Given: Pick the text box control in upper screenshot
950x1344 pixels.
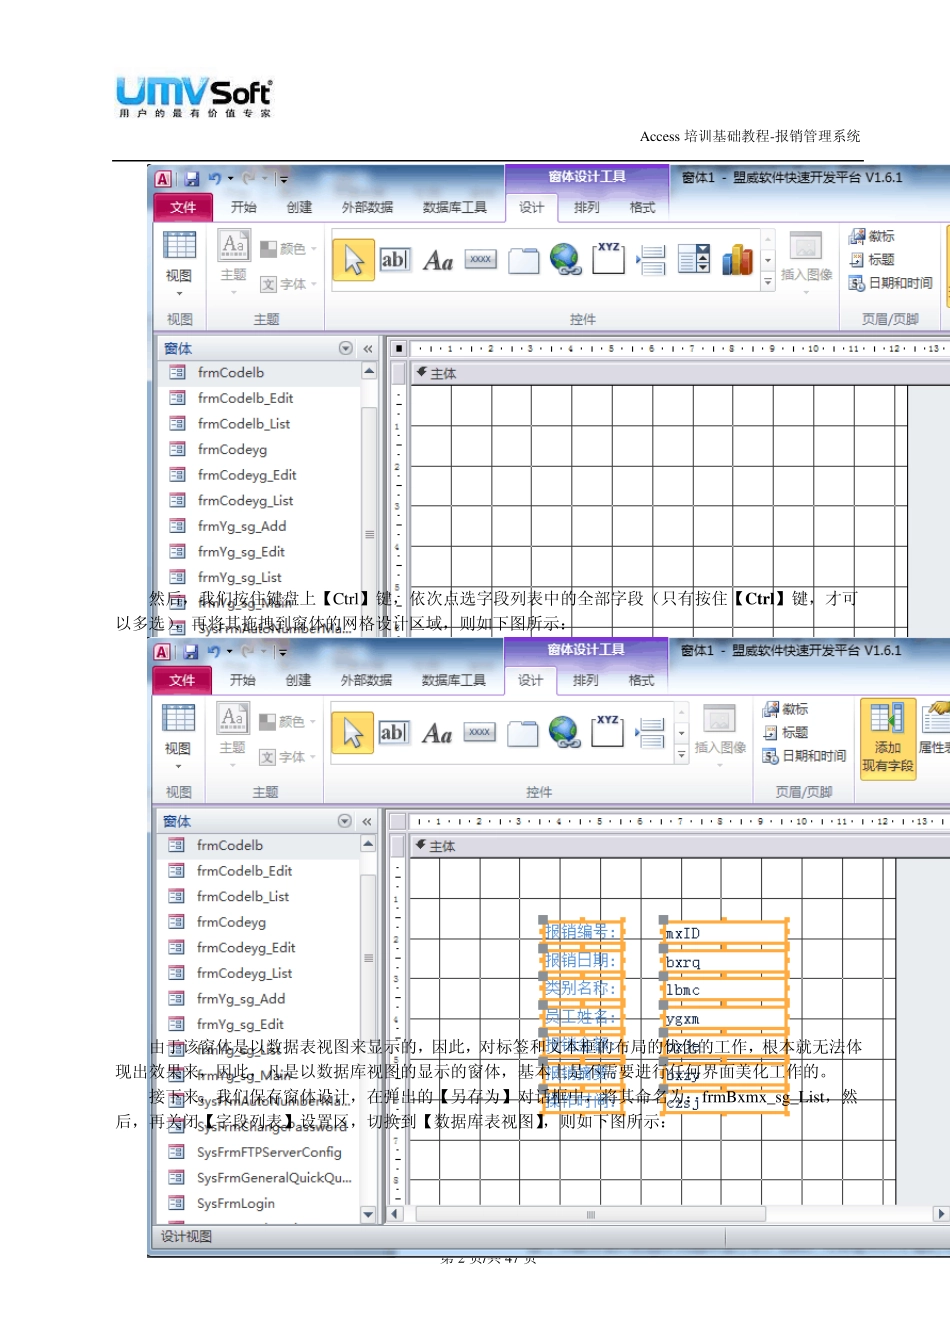Looking at the screenshot, I should pyautogui.click(x=394, y=260).
